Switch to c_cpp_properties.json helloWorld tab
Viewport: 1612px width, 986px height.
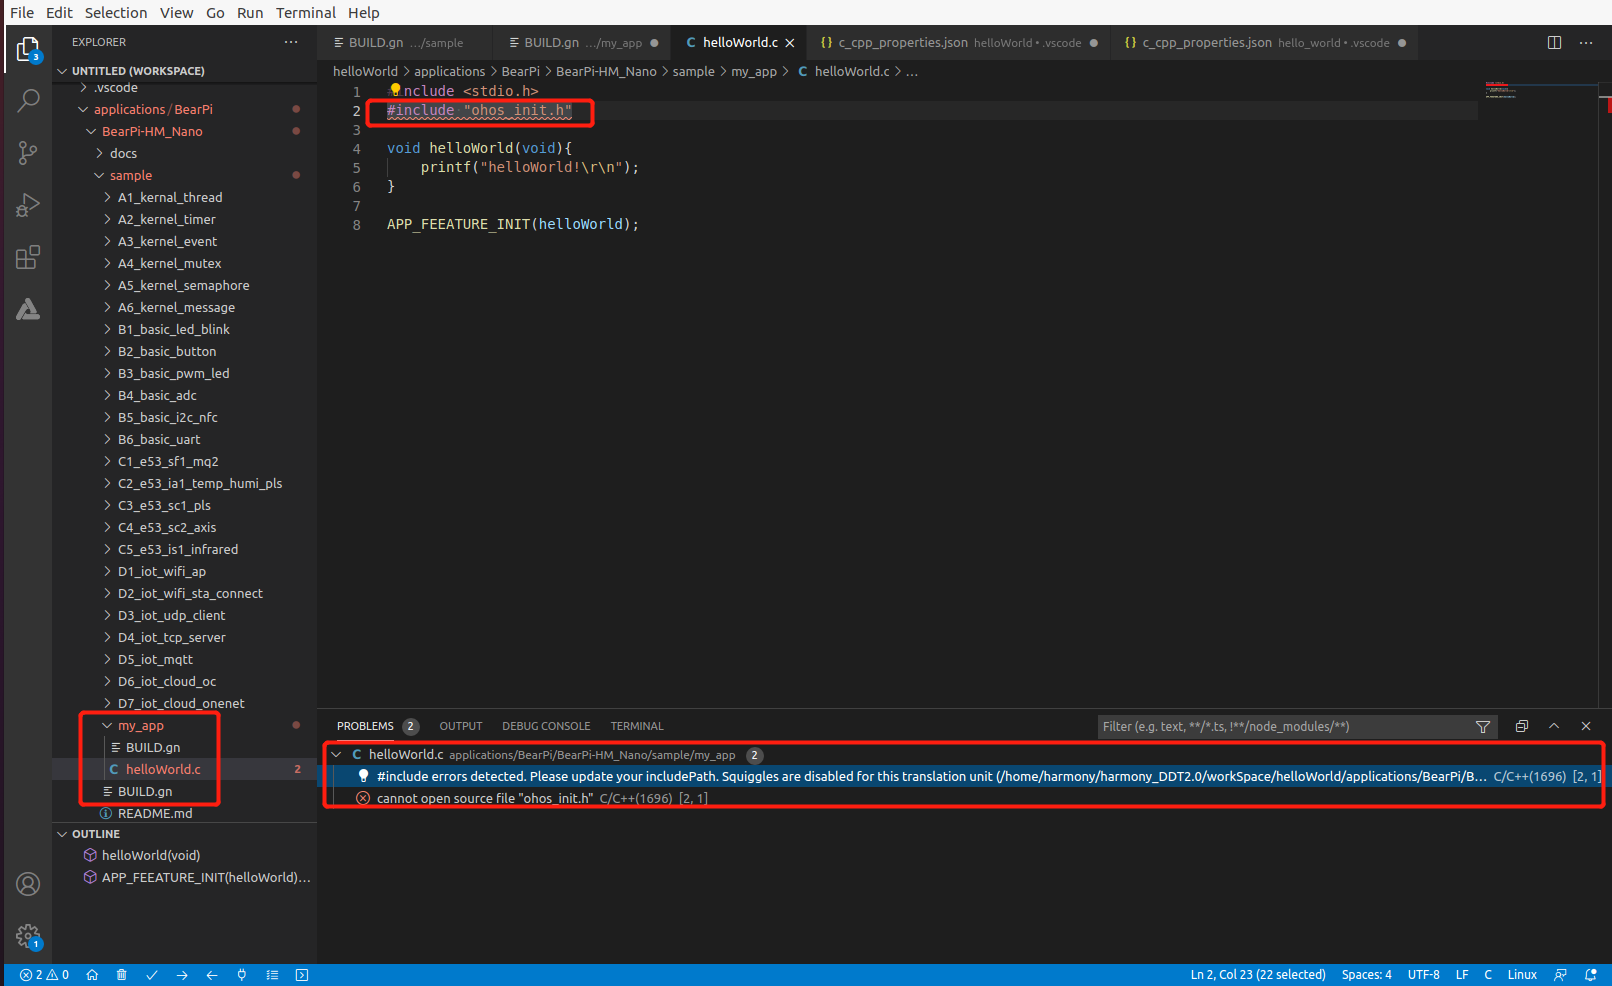[x=958, y=43]
